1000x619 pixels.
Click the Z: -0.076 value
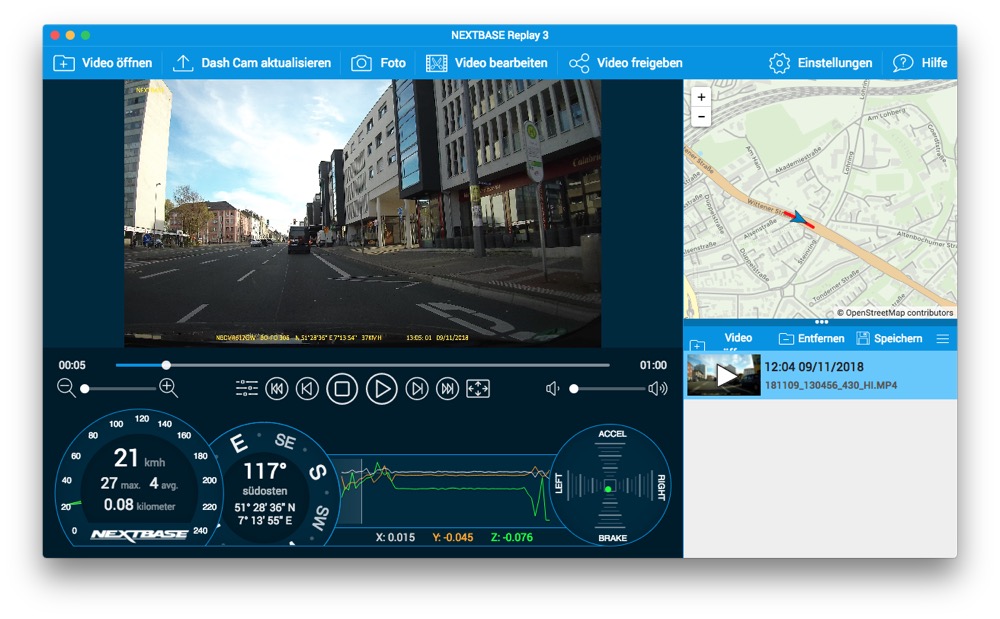click(x=511, y=537)
